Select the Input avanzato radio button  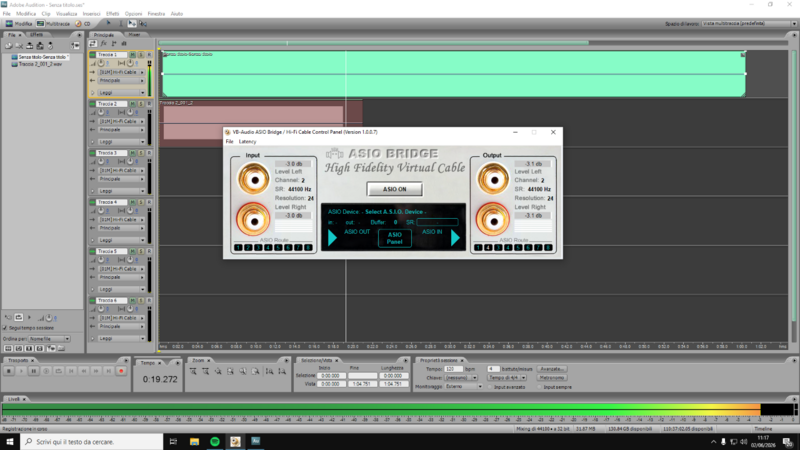point(490,387)
